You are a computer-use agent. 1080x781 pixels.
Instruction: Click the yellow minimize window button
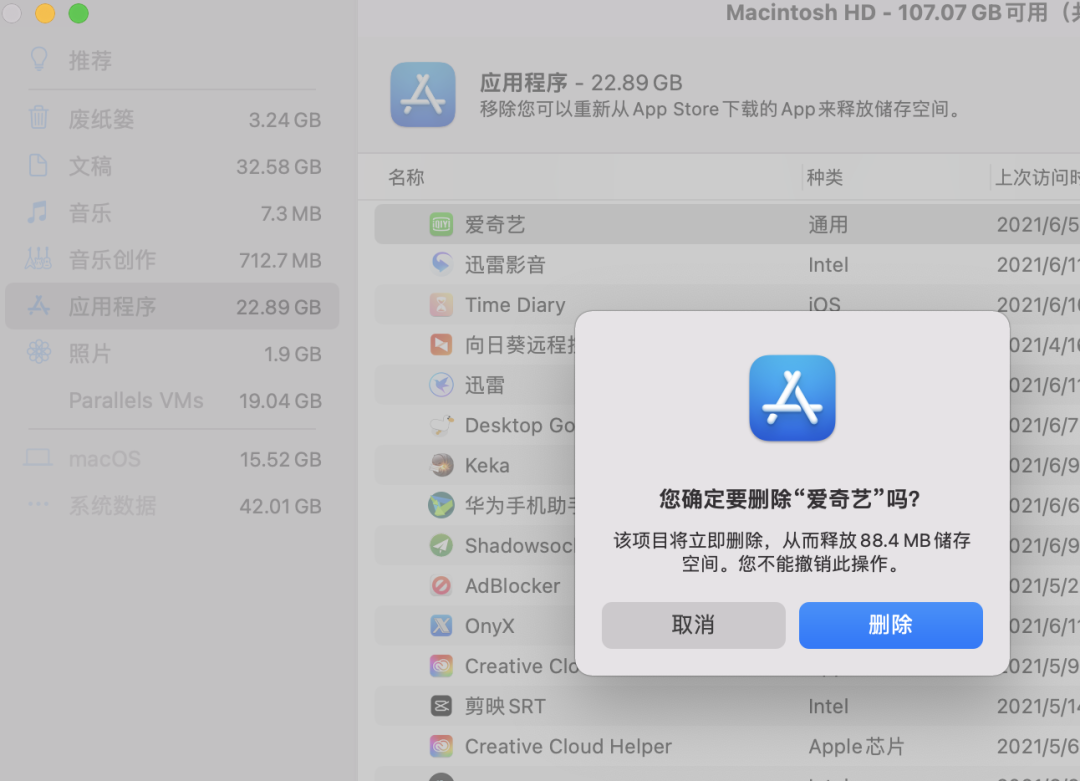coord(45,13)
